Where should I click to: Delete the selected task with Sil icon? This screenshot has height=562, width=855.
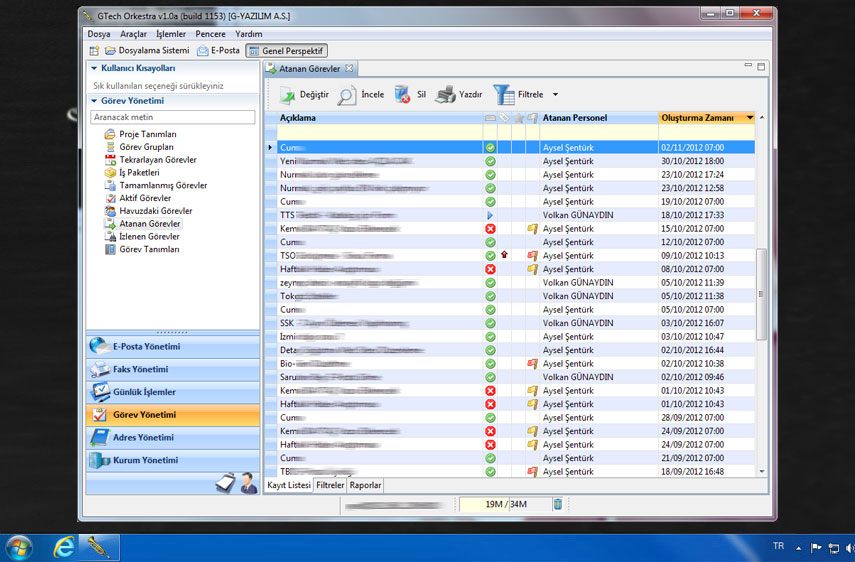pyautogui.click(x=402, y=95)
